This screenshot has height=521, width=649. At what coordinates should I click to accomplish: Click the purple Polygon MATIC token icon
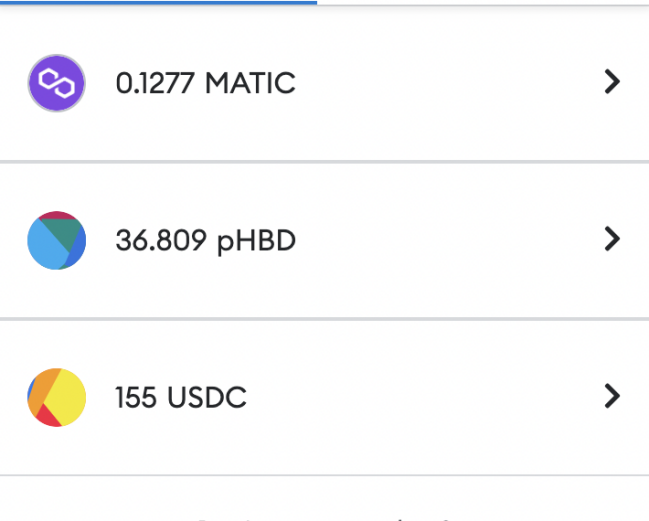pos(57,83)
